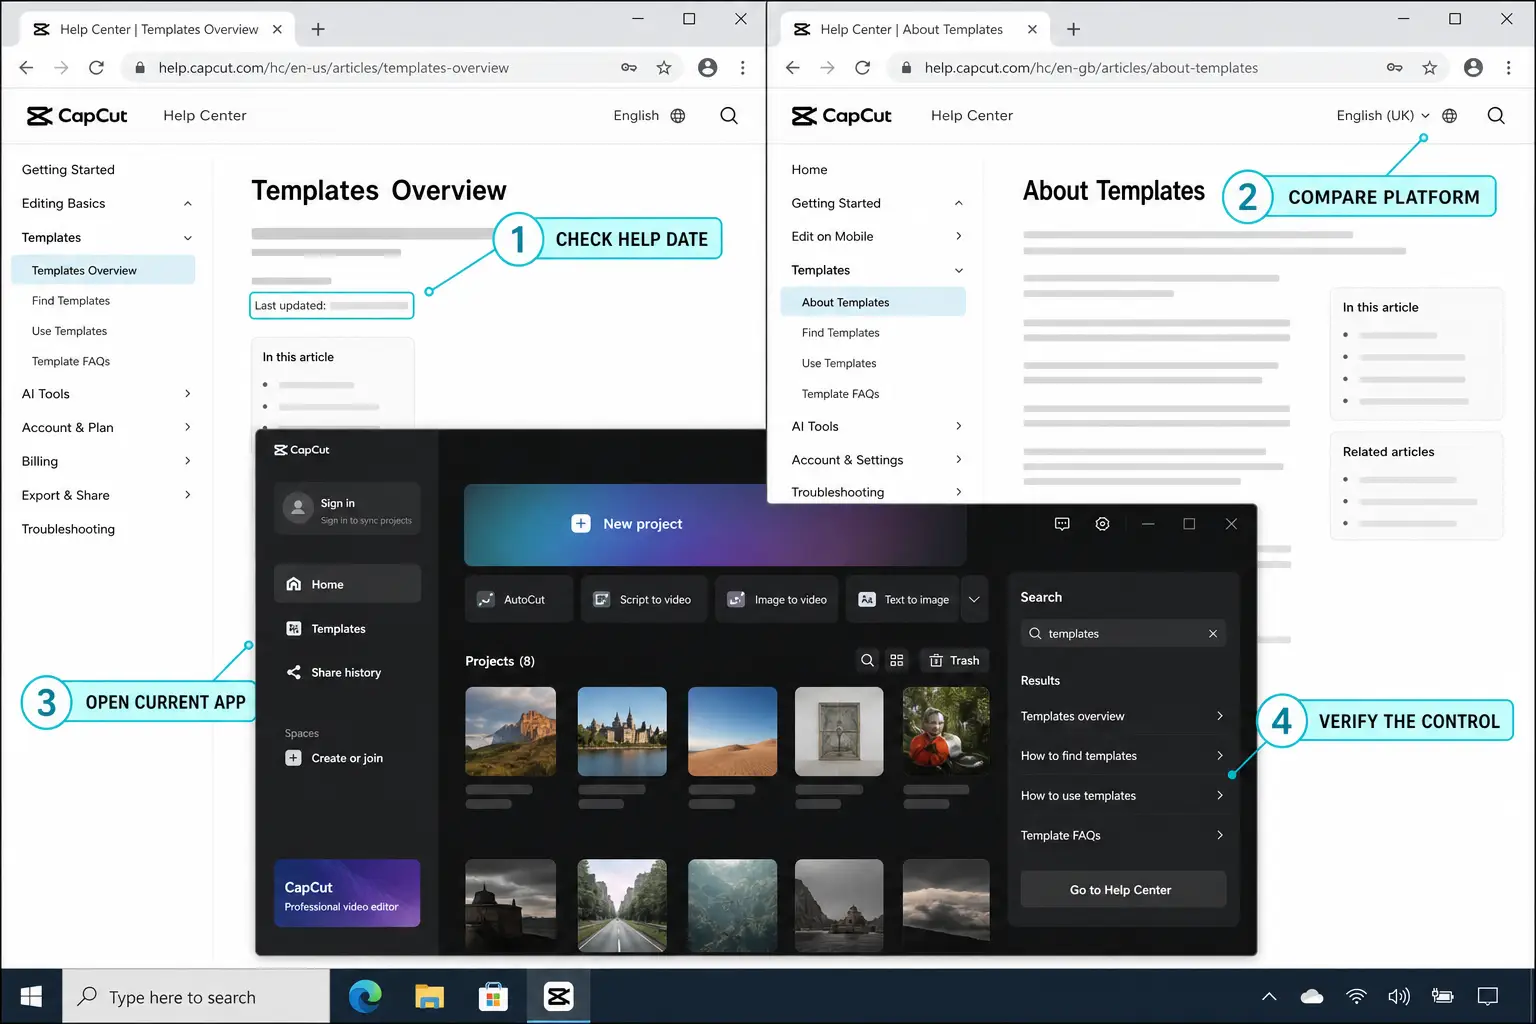Screen dimensions: 1536x1024
Task: Bookmark templates-overview page with star icon
Action: click(x=664, y=68)
